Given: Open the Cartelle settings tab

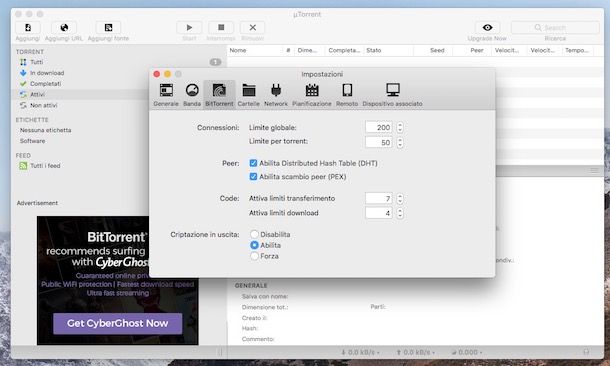Looking at the screenshot, I should [249, 95].
